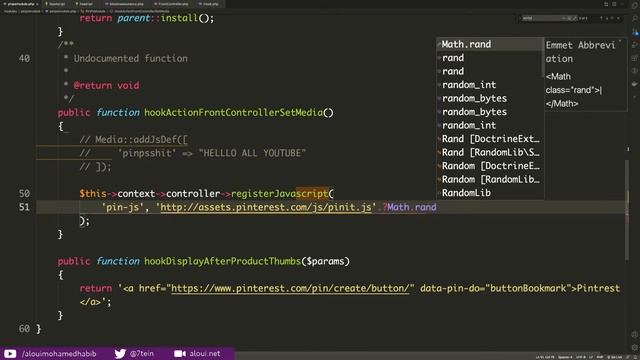Toggle match case in find widget
This screenshot has height=360, width=640.
pyautogui.click(x=564, y=18)
